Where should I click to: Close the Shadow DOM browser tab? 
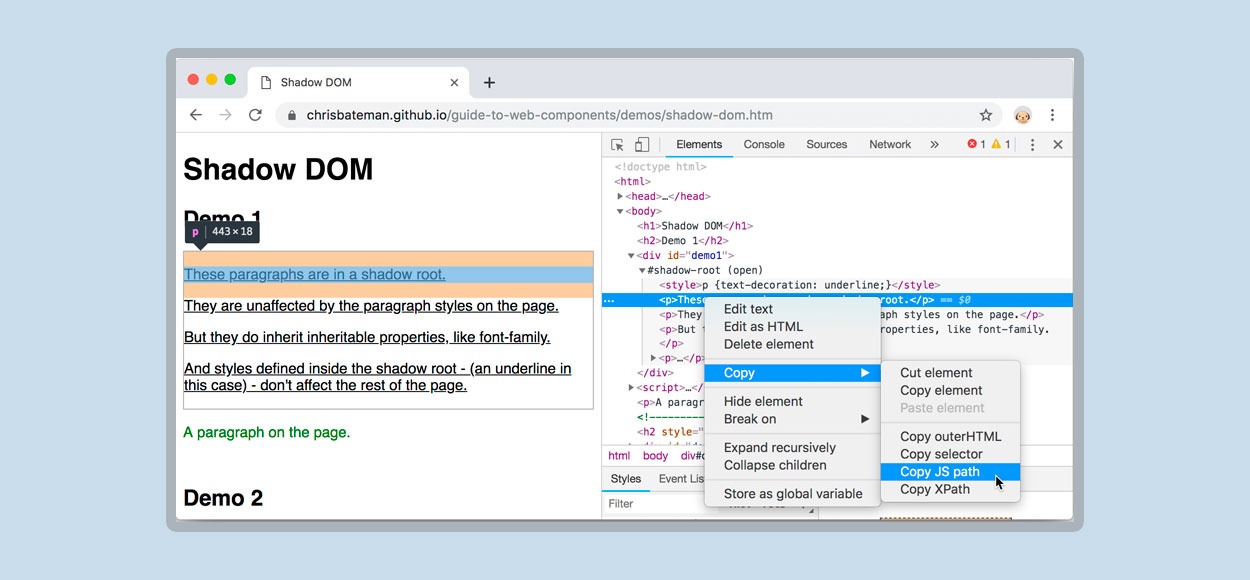(x=454, y=83)
